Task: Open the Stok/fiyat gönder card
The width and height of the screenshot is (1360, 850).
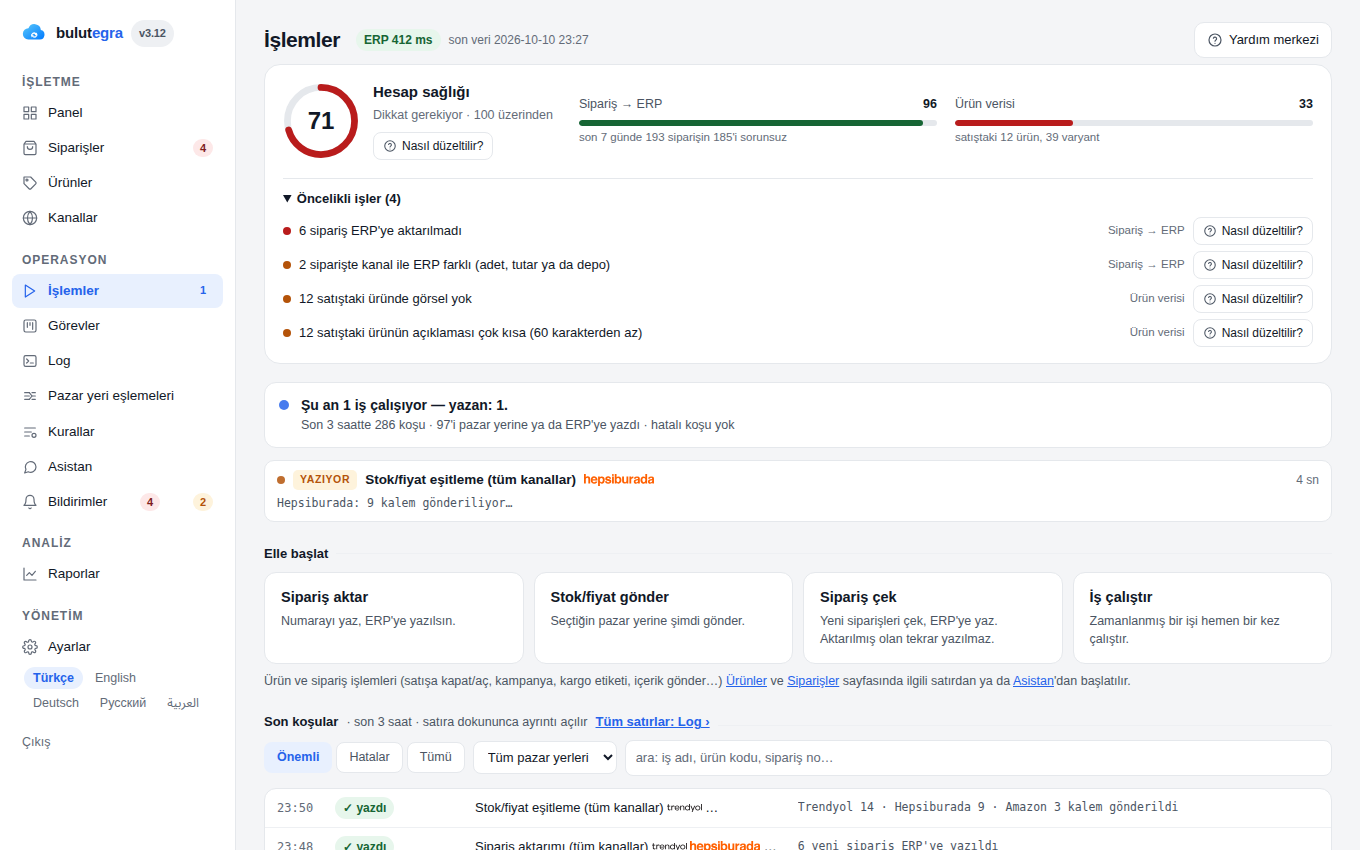Action: tap(663, 618)
